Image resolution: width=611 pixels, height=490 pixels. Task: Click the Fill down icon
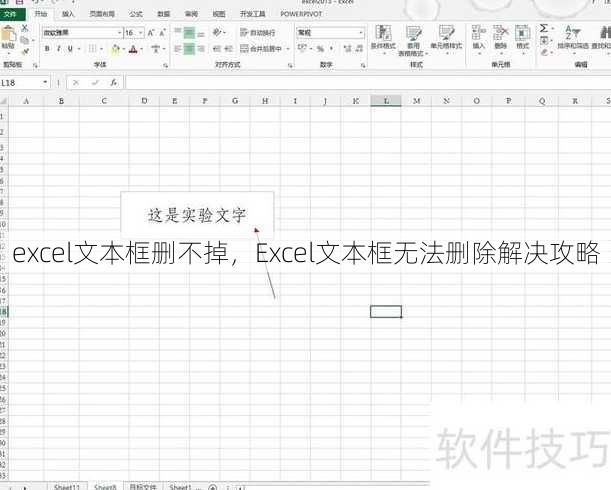point(544,40)
